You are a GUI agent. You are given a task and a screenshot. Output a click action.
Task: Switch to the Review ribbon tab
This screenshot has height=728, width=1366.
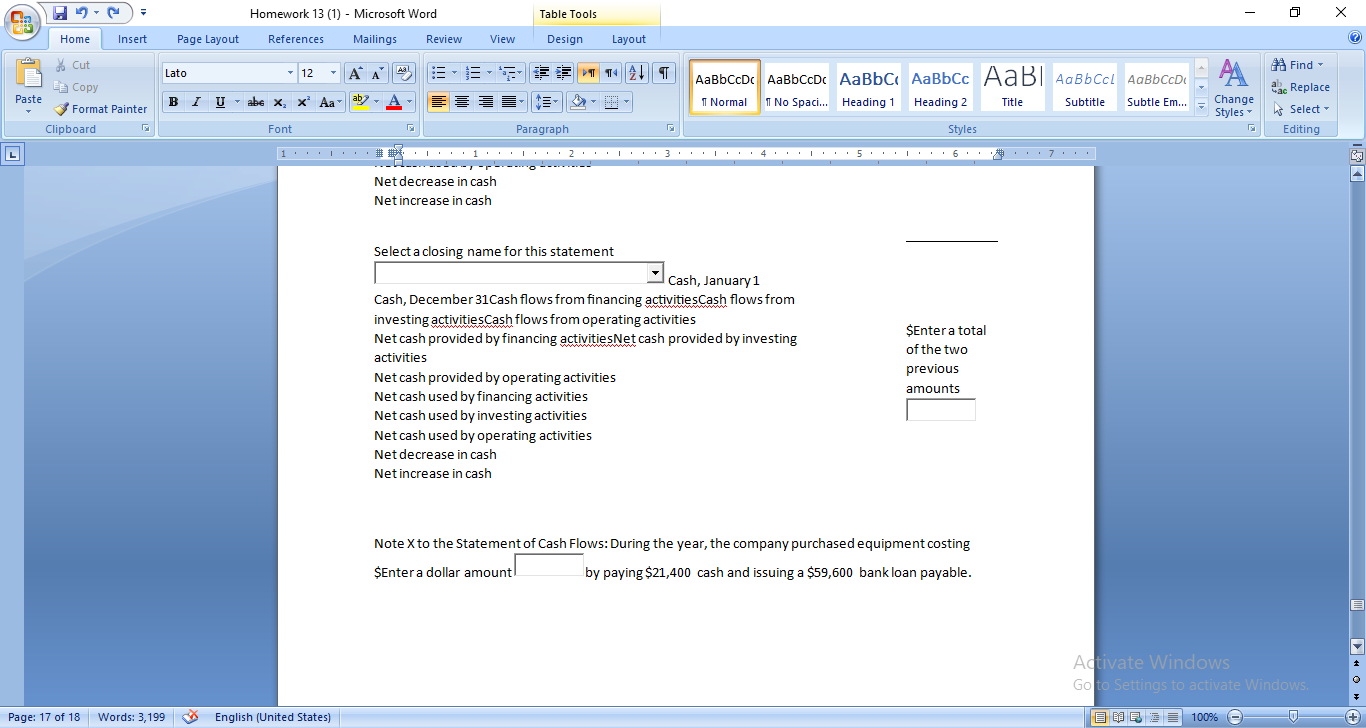click(x=443, y=39)
